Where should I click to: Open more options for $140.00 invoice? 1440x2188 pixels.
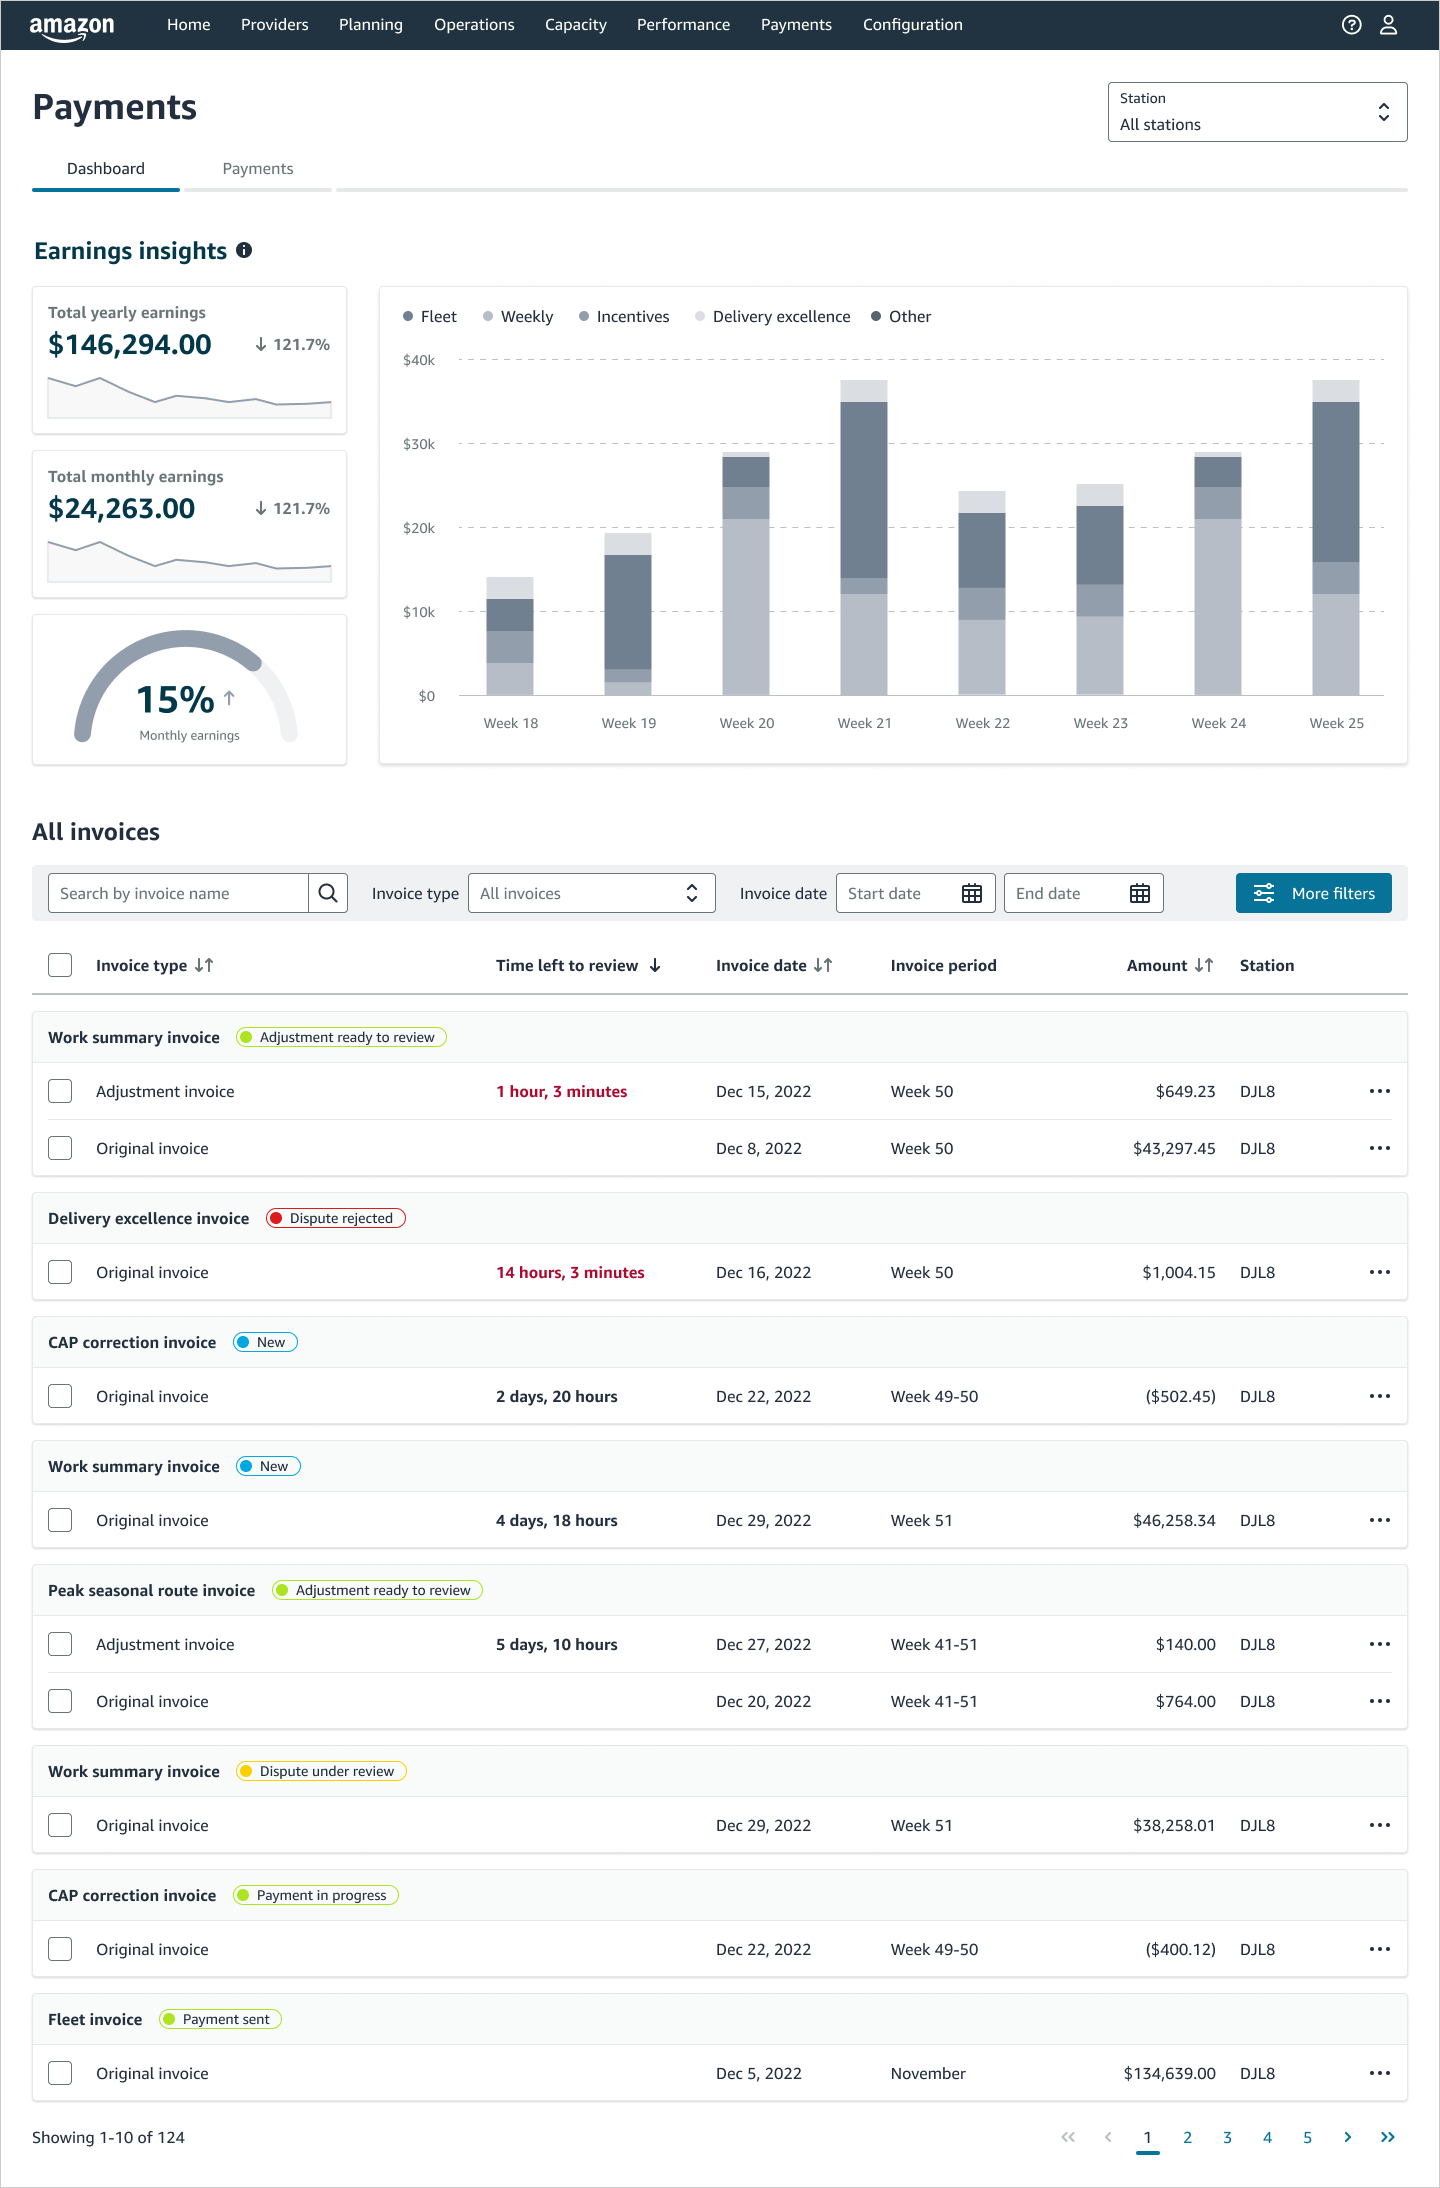click(1380, 1644)
